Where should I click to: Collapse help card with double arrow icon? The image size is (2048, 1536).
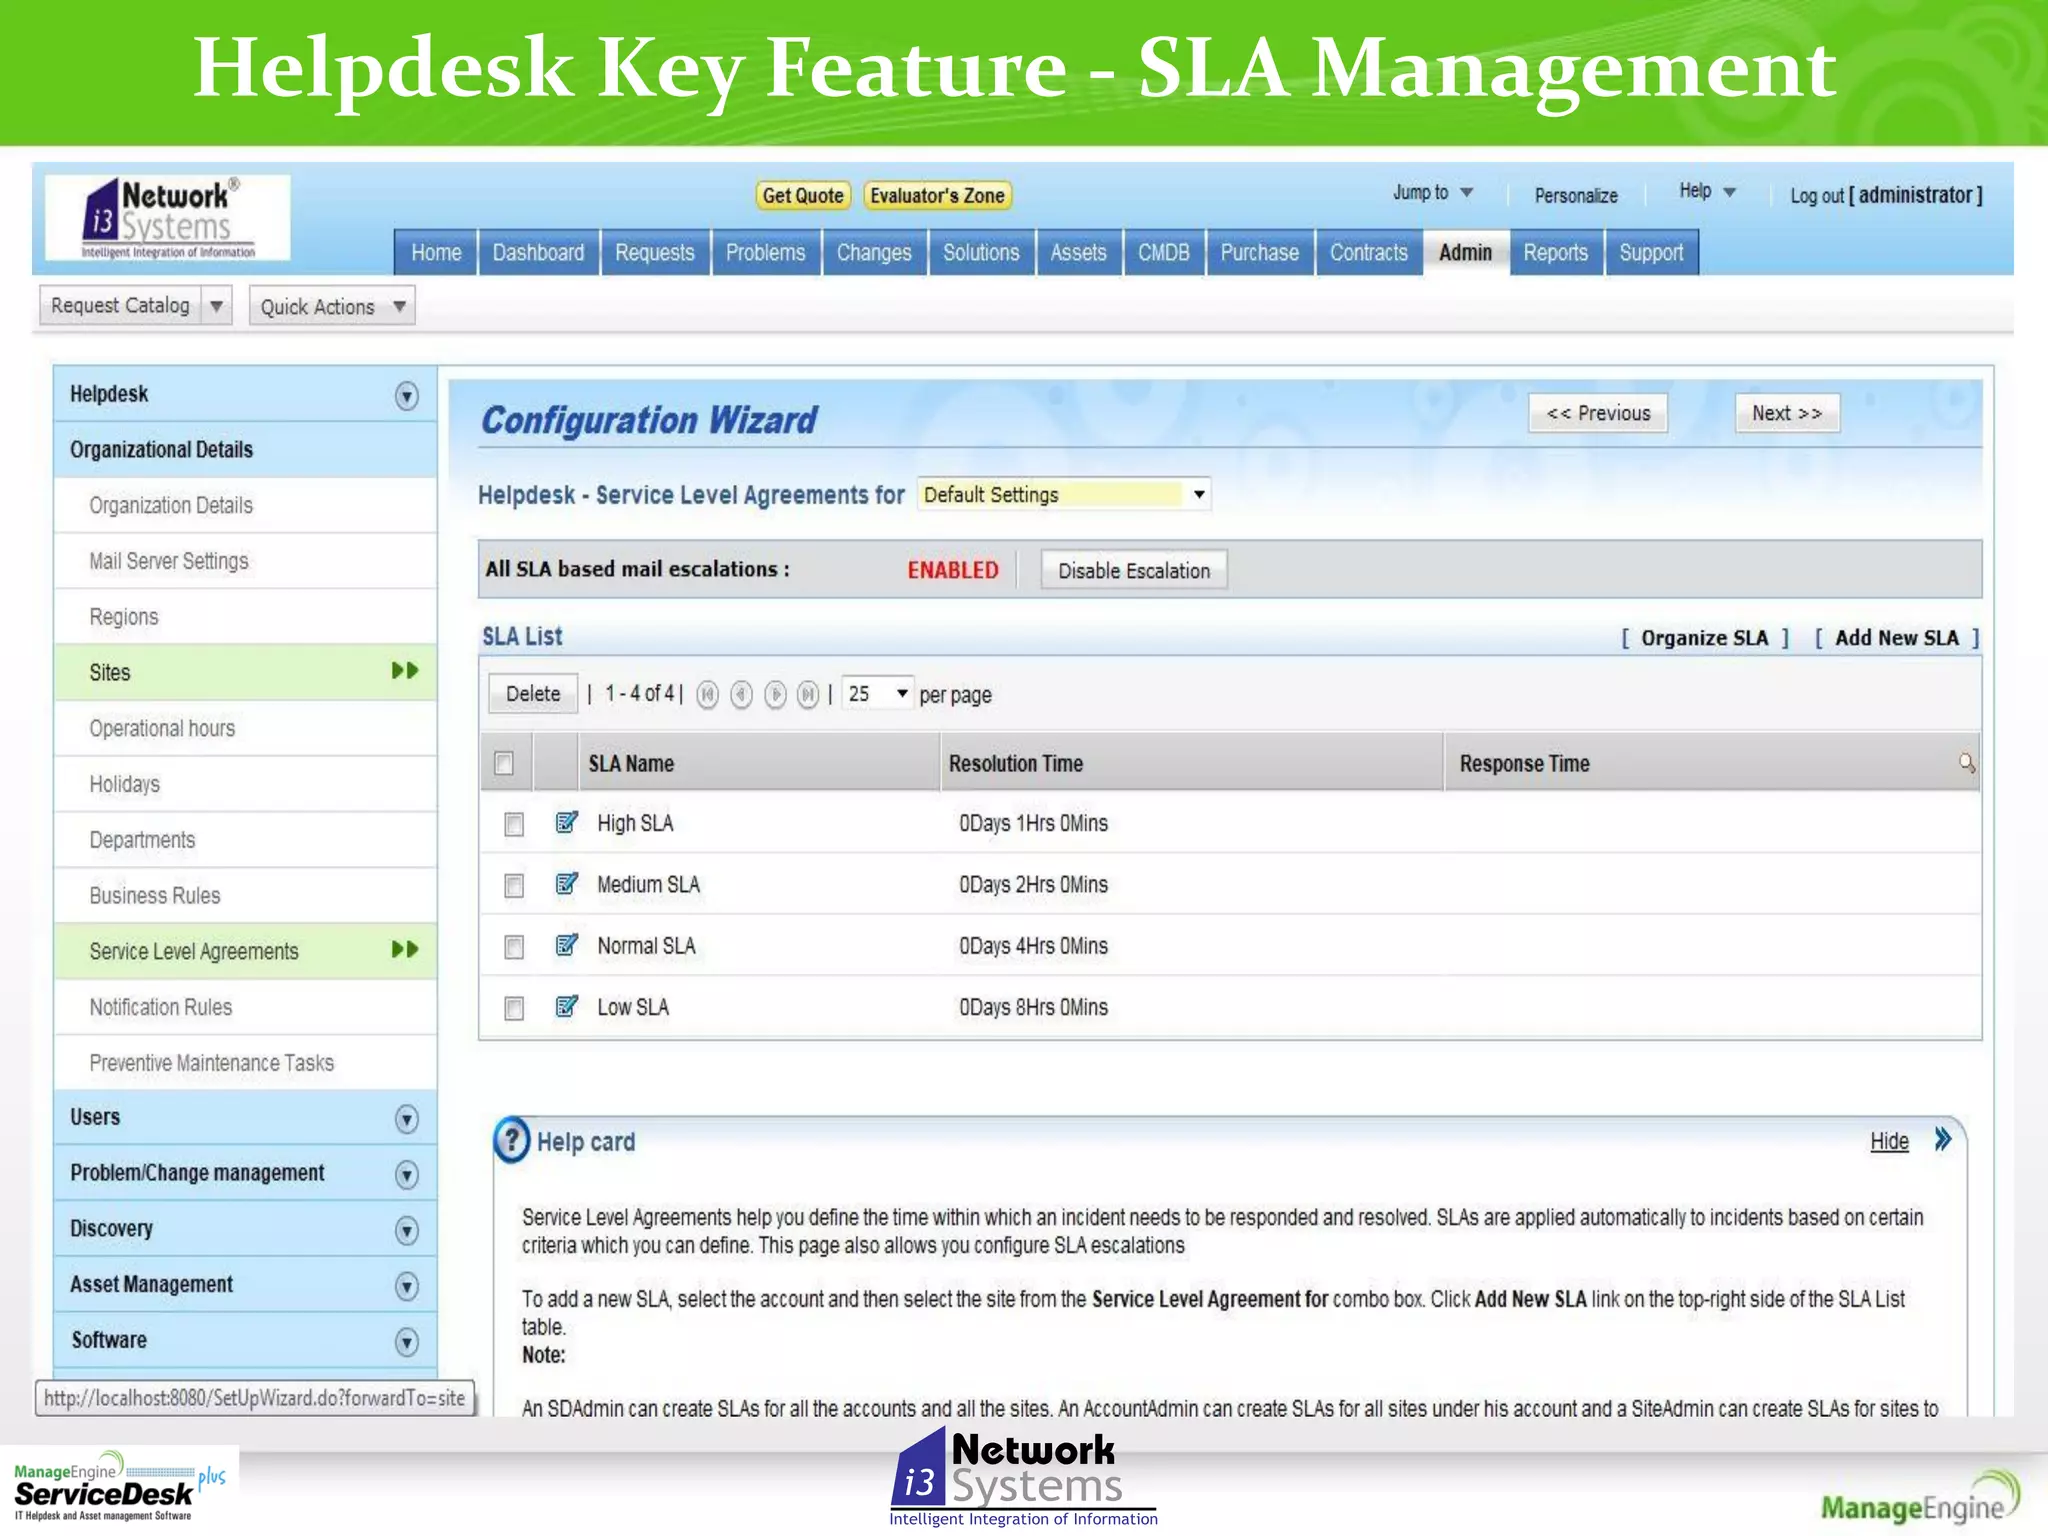coord(1942,1139)
